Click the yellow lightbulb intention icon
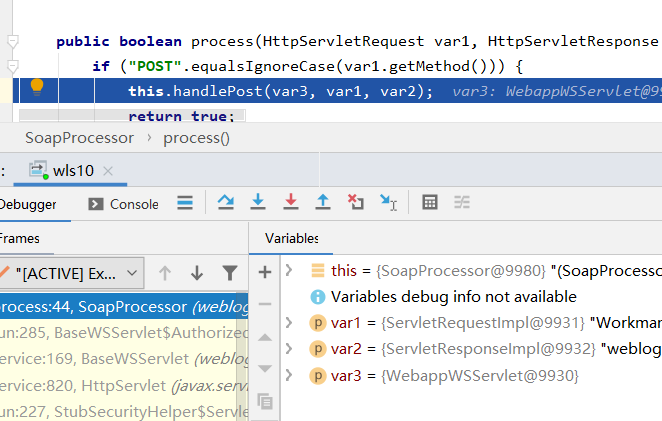The image size is (662, 421). (38, 88)
